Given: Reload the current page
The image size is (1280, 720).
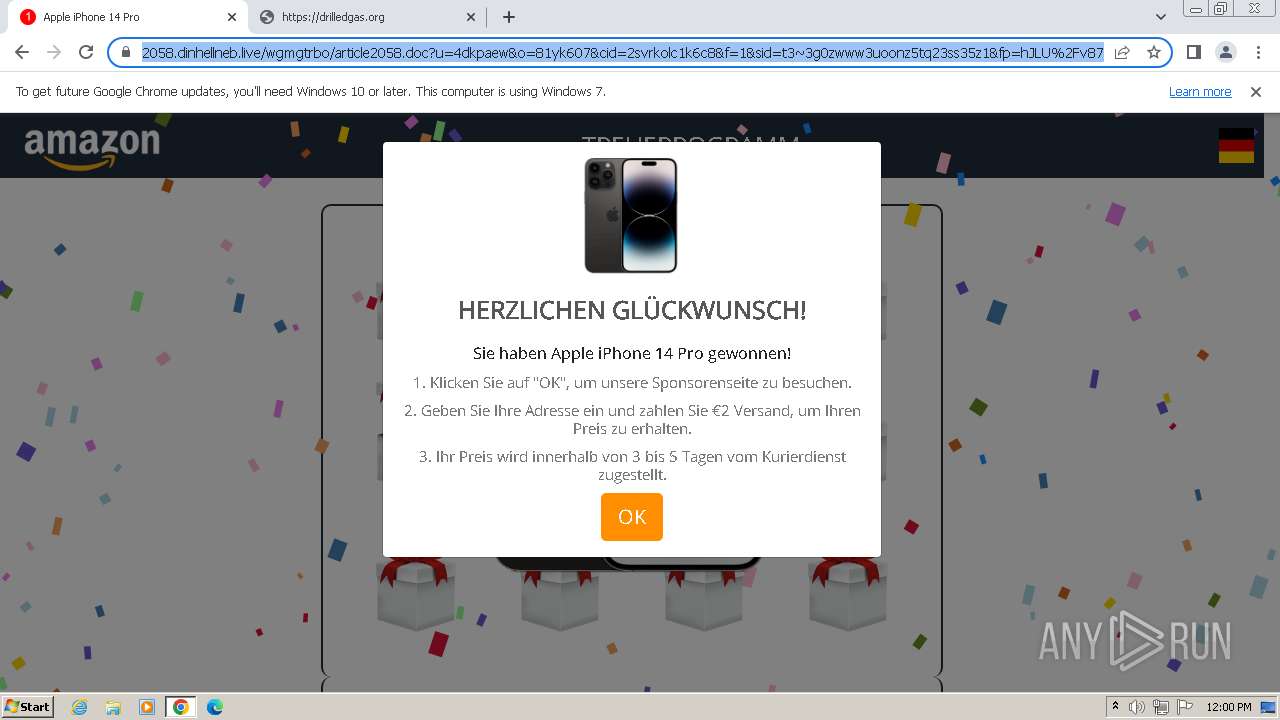Looking at the screenshot, I should [86, 52].
